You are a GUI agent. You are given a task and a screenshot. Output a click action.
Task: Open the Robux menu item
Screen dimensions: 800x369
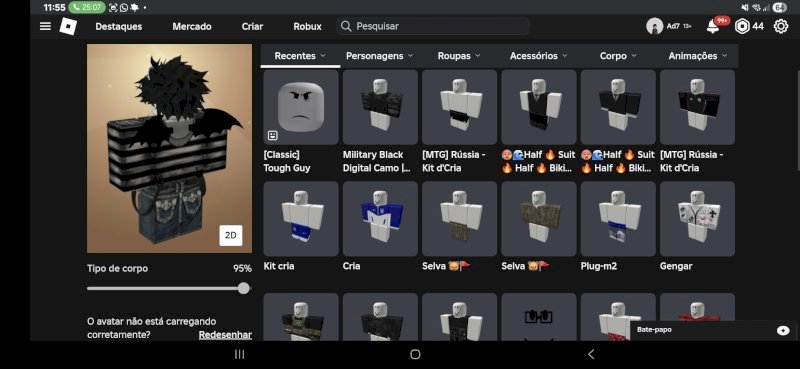(x=308, y=27)
